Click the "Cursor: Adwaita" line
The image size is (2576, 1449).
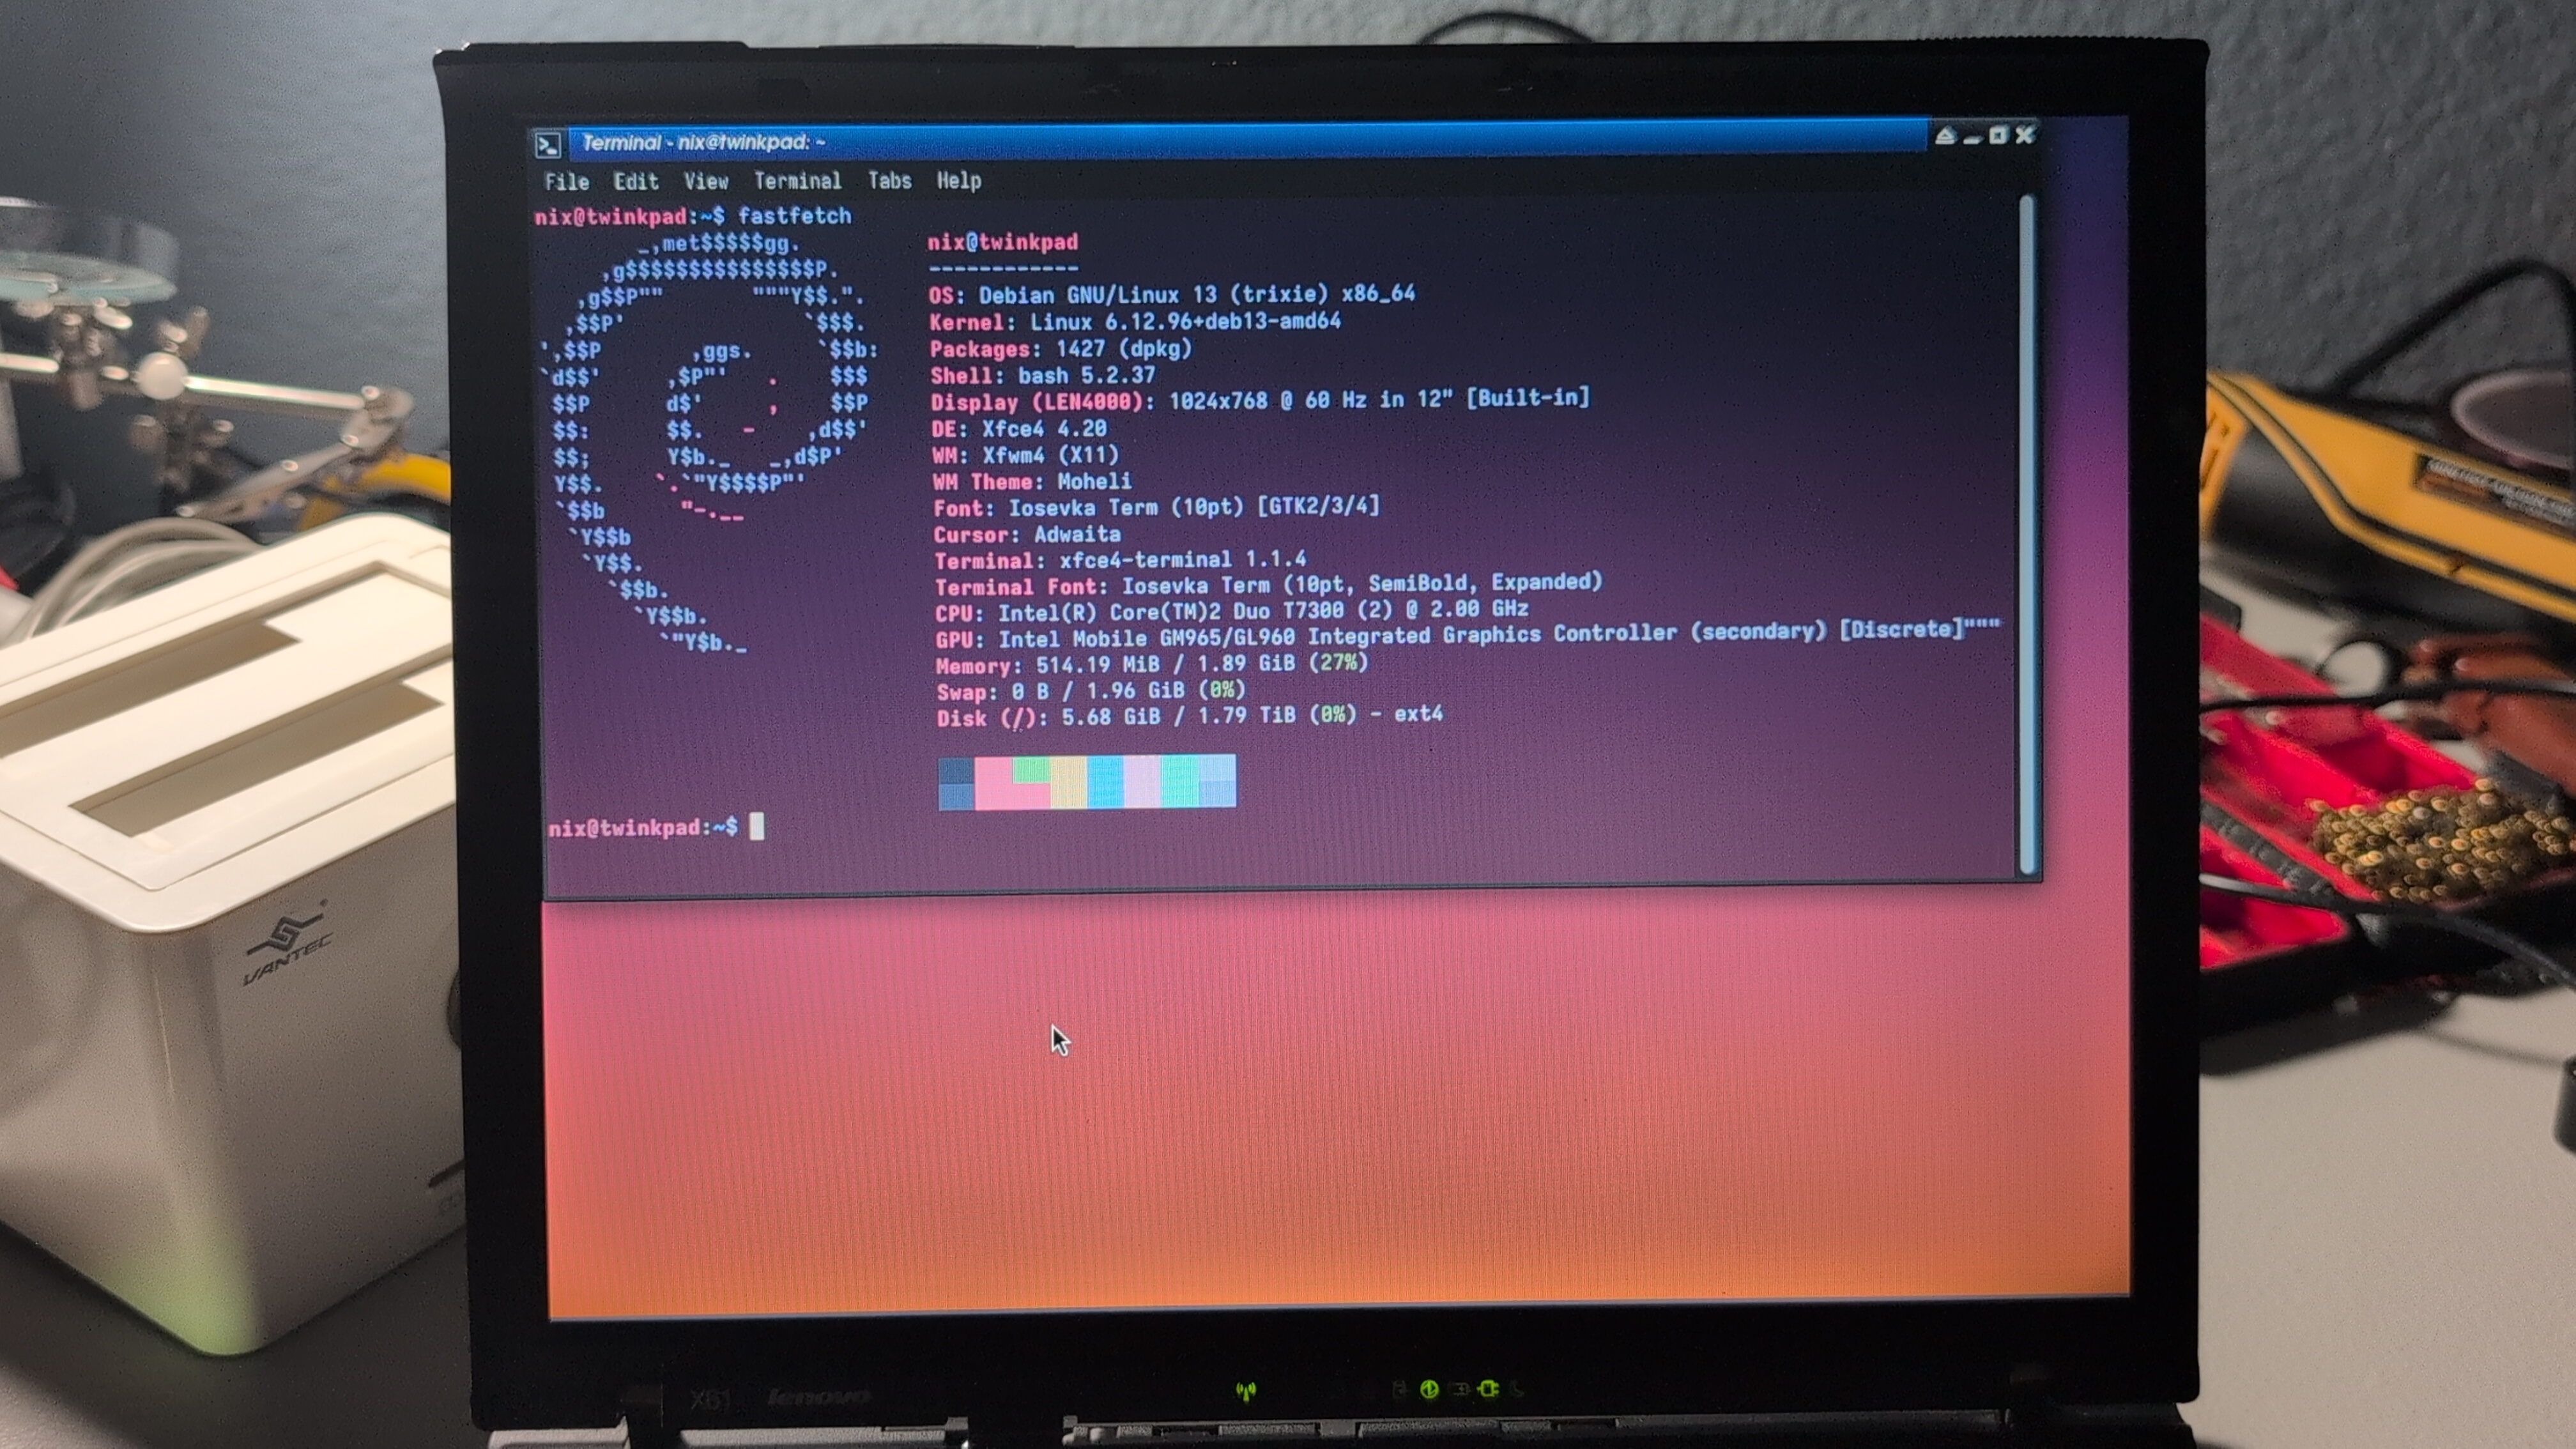[x=1027, y=535]
